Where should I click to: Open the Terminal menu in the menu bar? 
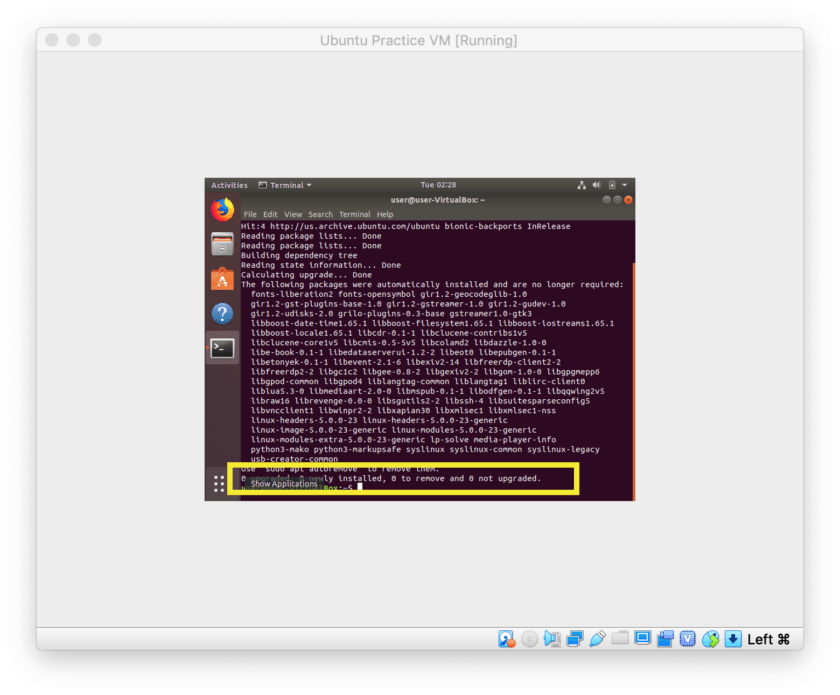(x=355, y=214)
